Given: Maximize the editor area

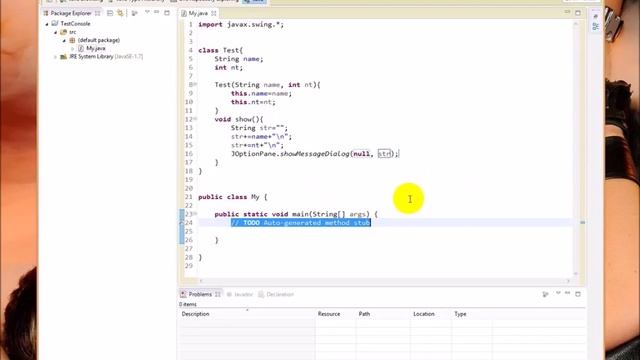Looking at the screenshot, I should 578,13.
